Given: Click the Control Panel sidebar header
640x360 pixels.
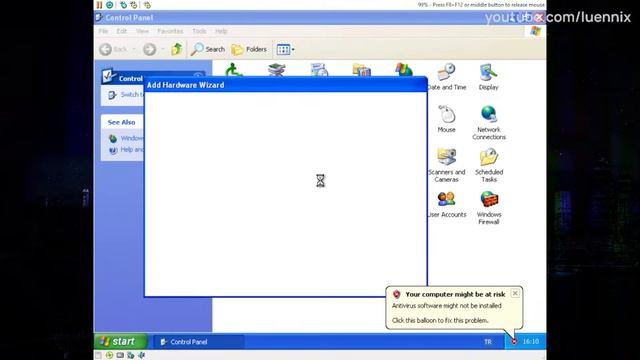Looking at the screenshot, I should [122, 77].
